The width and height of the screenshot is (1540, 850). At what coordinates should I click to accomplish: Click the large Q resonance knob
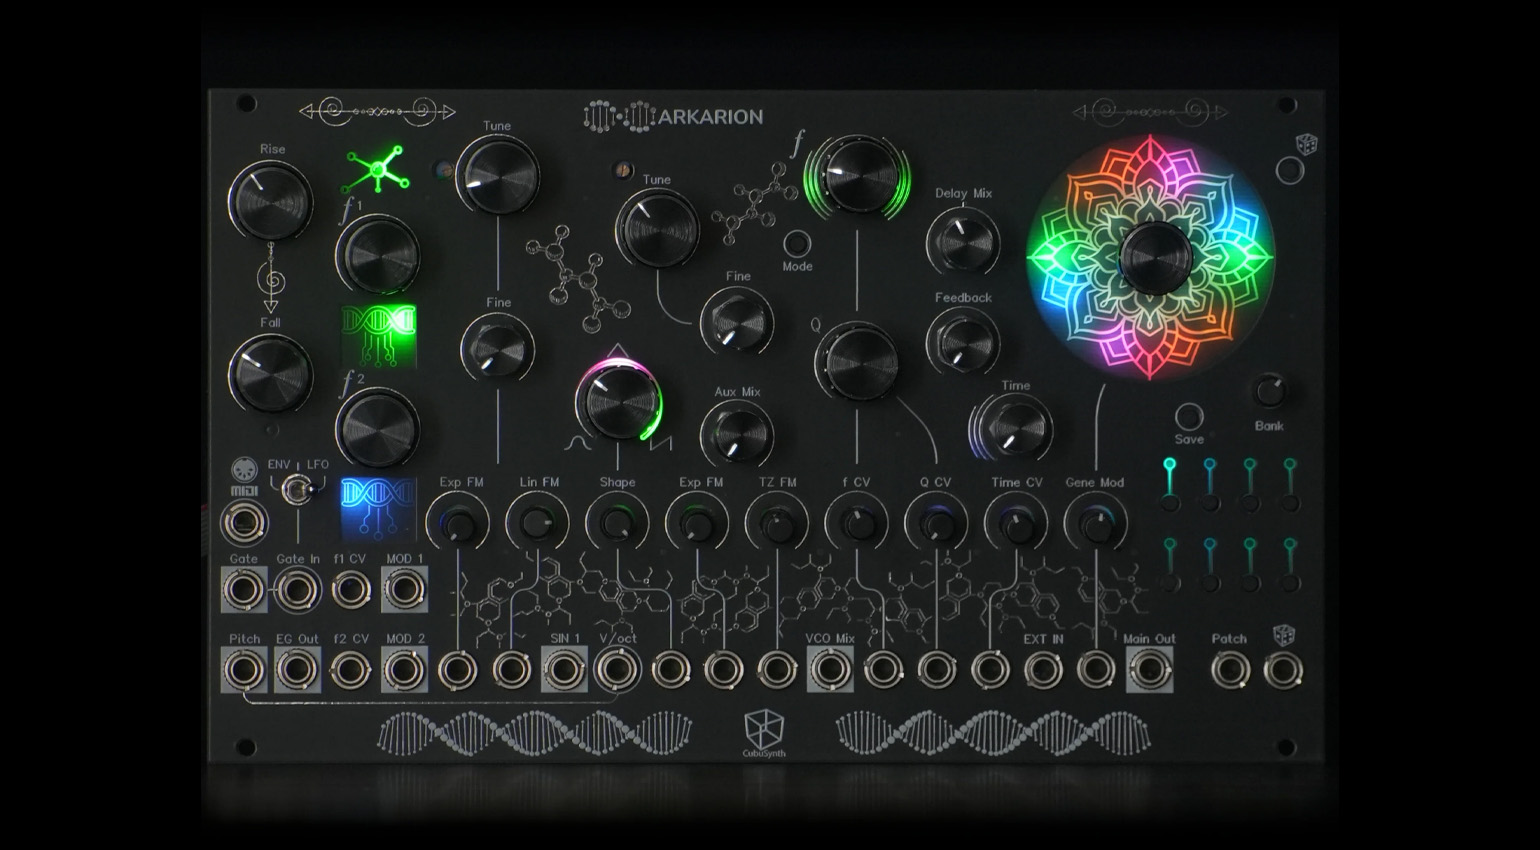(x=857, y=362)
